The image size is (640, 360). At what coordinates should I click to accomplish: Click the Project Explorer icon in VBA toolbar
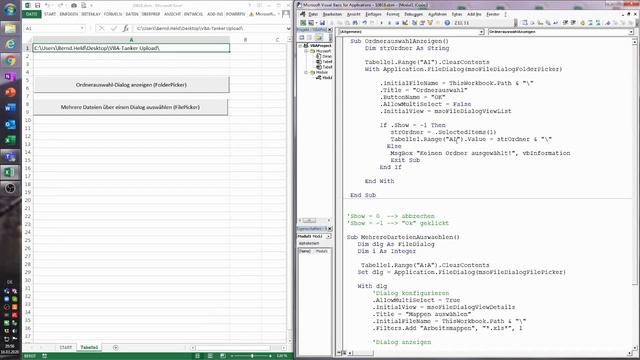click(x=414, y=23)
